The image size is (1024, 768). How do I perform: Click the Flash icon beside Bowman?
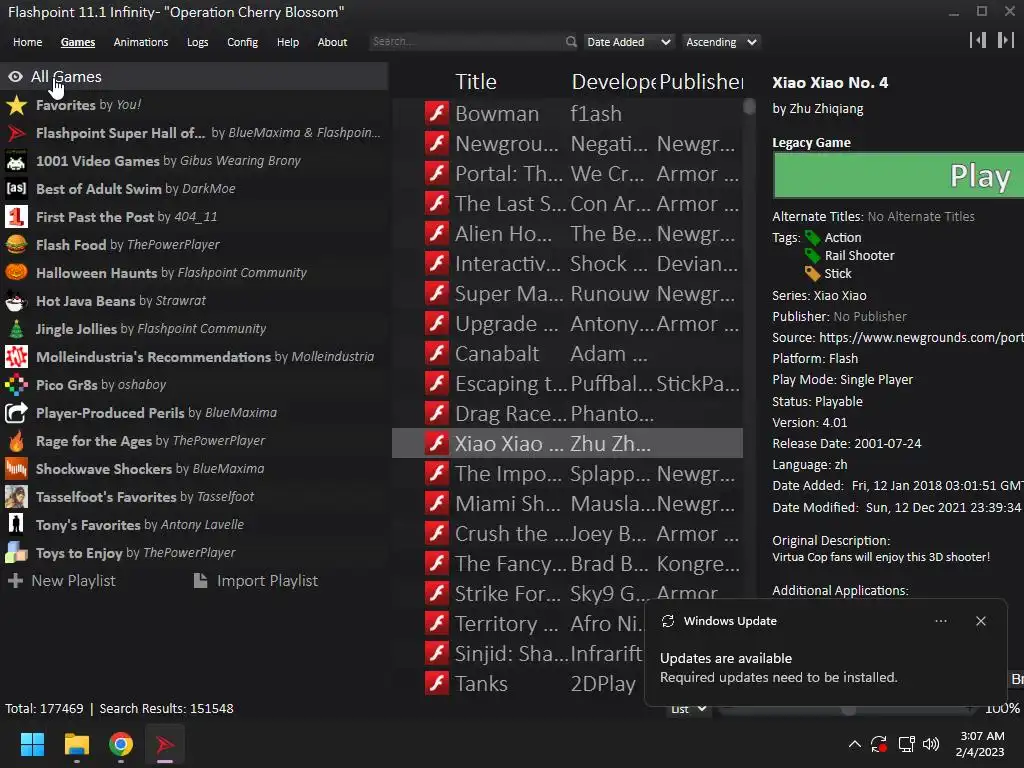(437, 114)
